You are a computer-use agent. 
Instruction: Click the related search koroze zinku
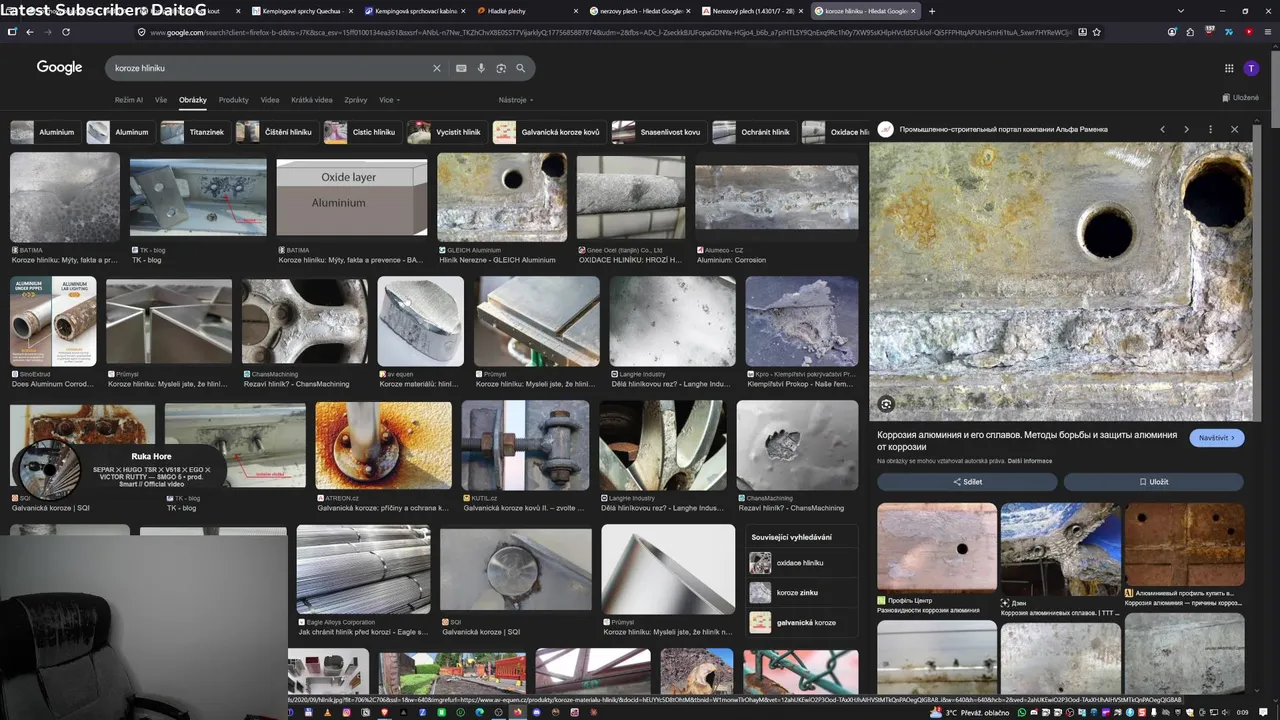tap(802, 593)
